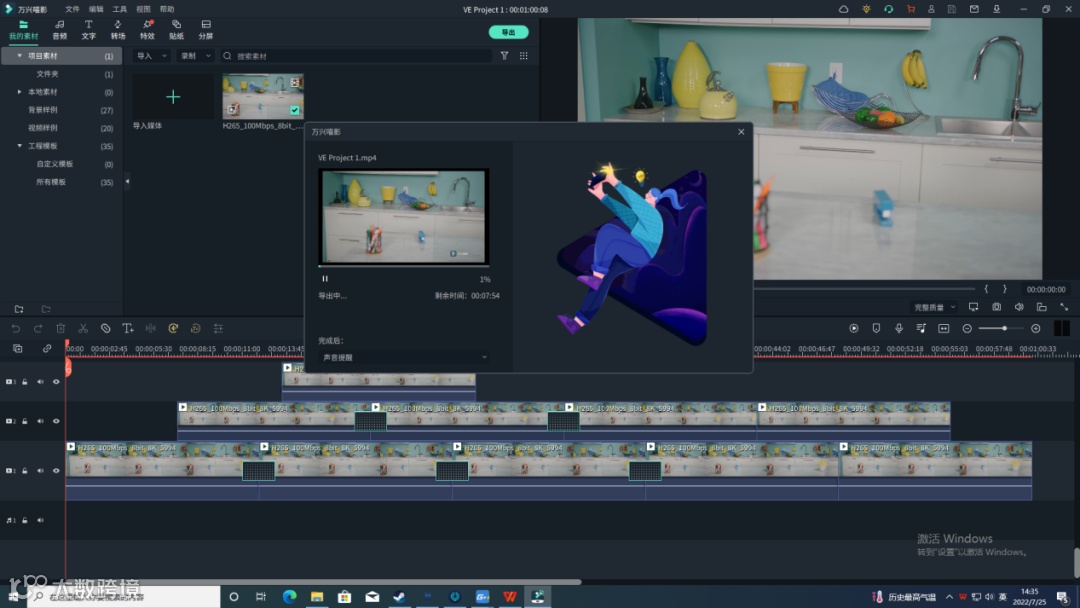Click the audio mixer icon
The width and height of the screenshot is (1080, 608).
tap(921, 328)
